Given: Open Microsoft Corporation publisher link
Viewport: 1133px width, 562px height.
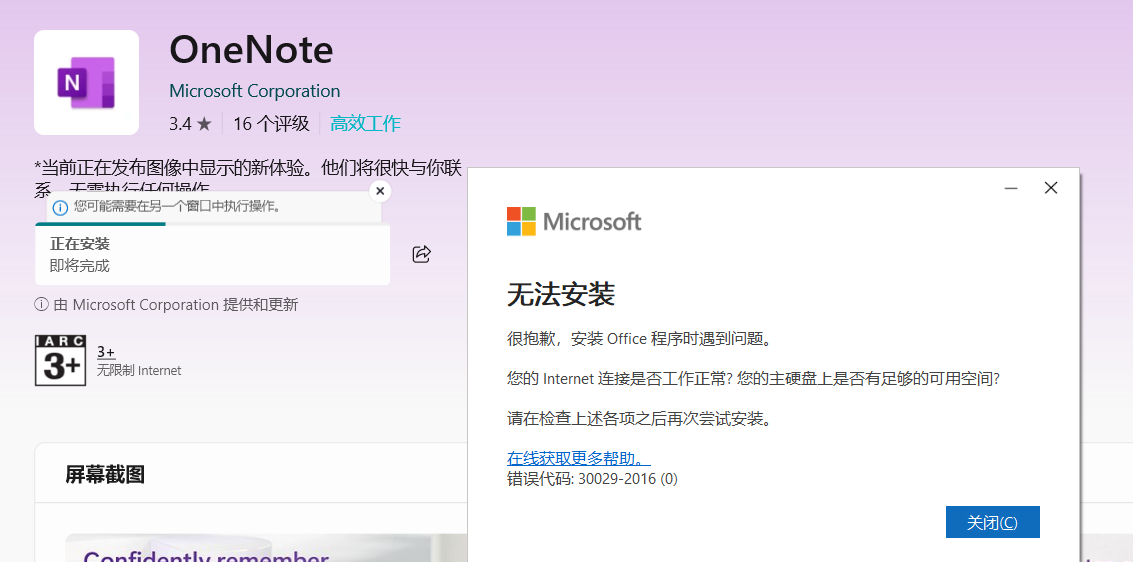Looking at the screenshot, I should (254, 91).
